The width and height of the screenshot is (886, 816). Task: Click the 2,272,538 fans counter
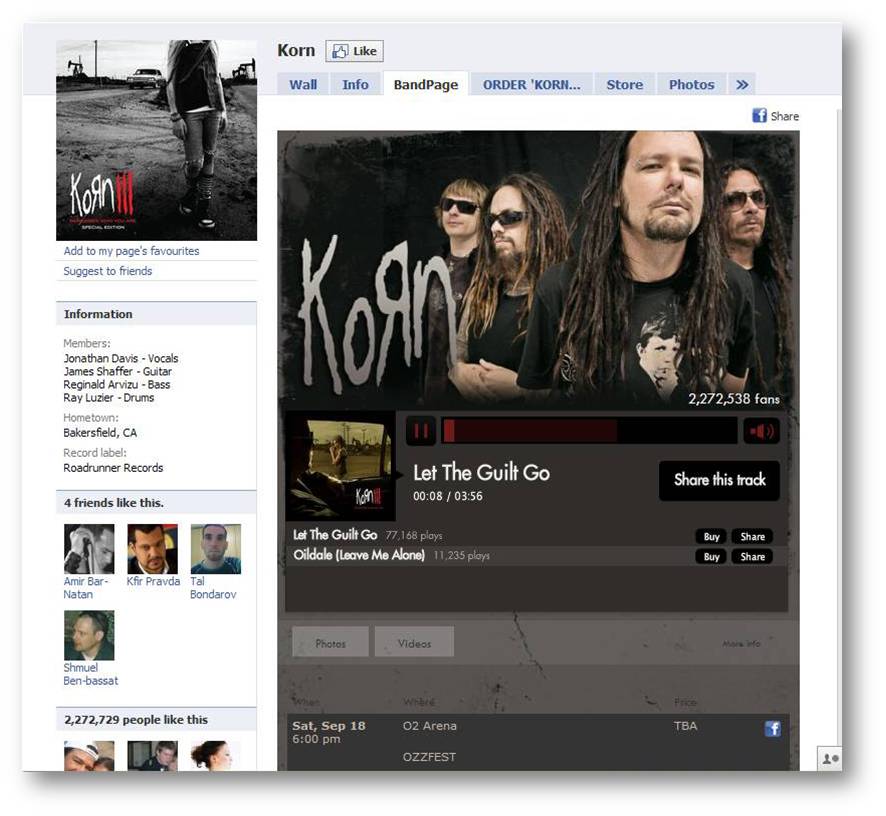(x=733, y=399)
